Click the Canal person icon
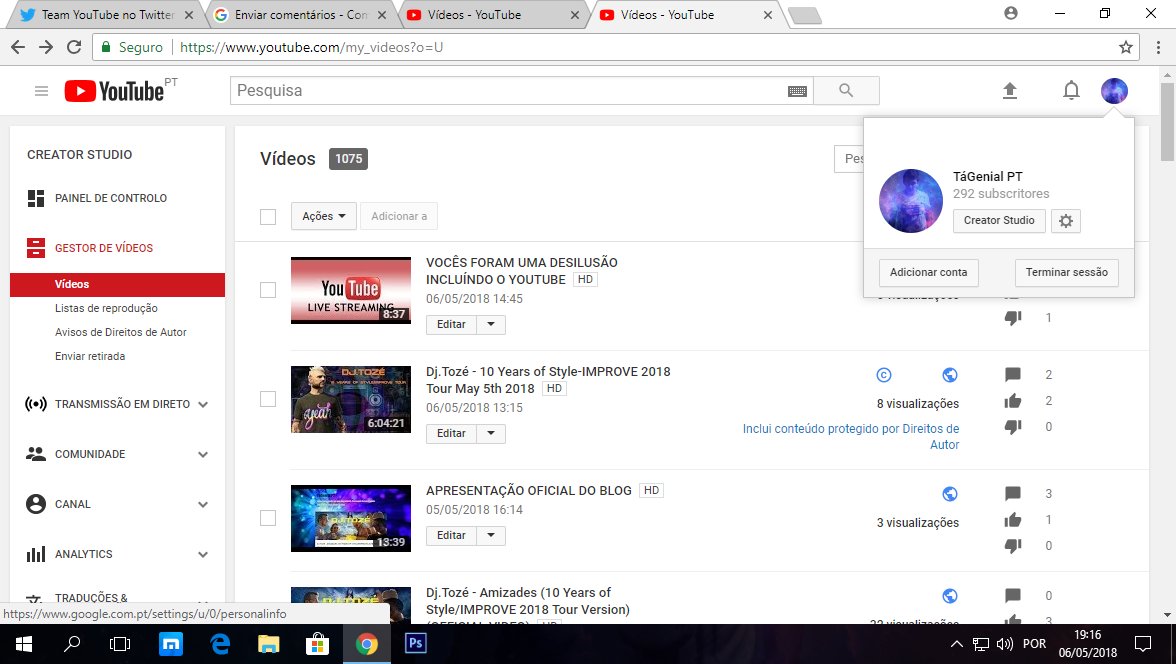 [x=36, y=504]
